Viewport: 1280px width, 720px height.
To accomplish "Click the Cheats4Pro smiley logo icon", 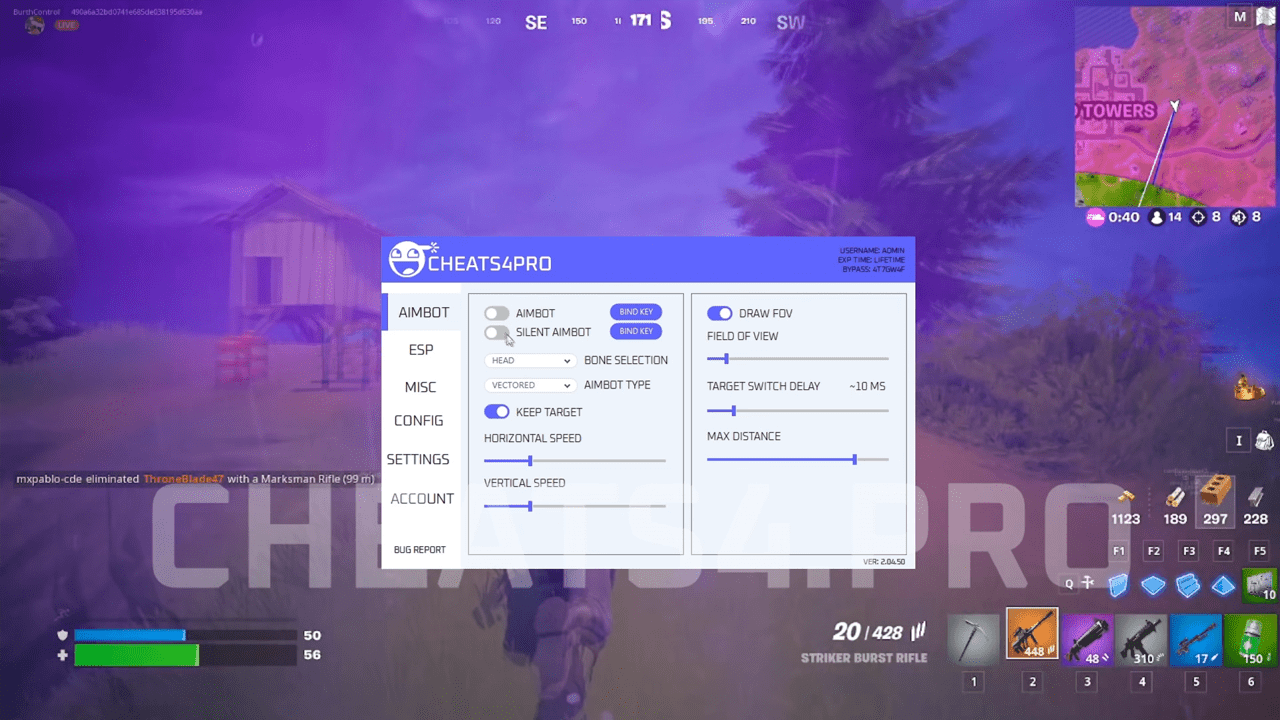I will [407, 260].
